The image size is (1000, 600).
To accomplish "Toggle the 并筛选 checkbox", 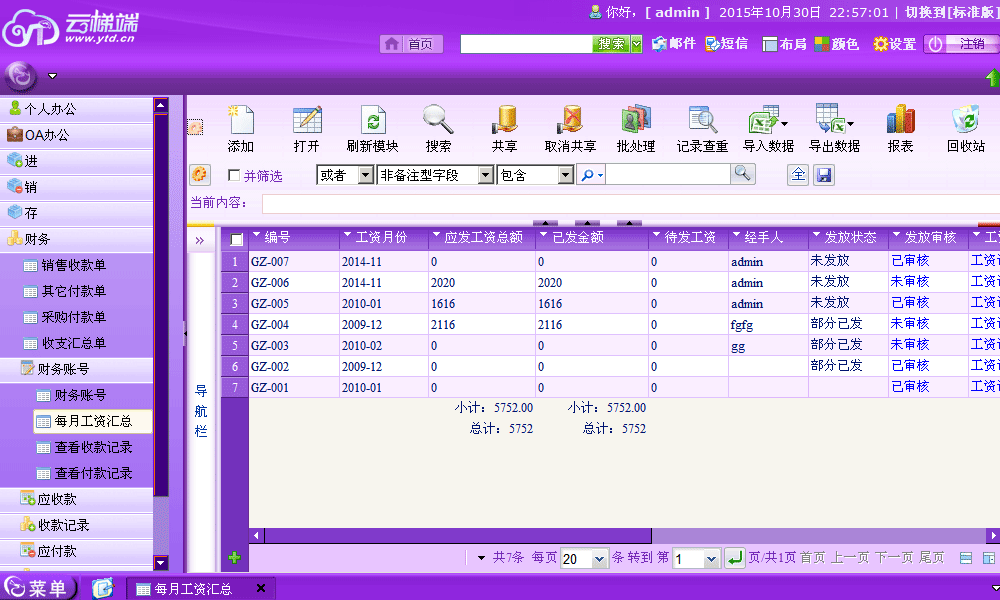I will tap(234, 175).
